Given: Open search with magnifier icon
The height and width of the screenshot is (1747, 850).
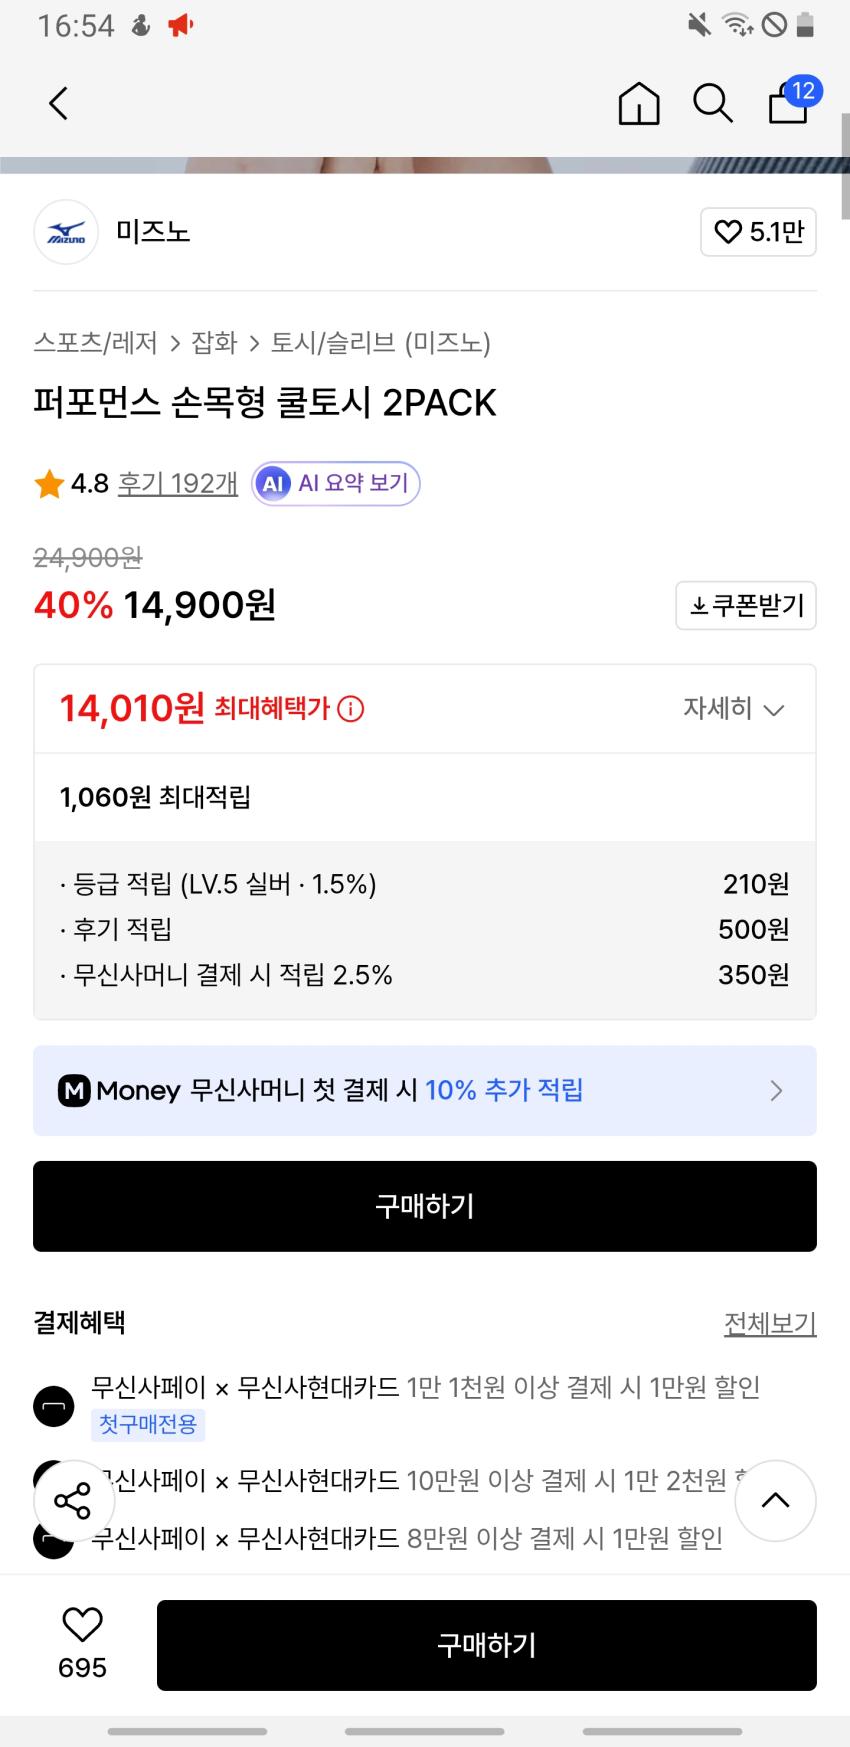Looking at the screenshot, I should (713, 103).
